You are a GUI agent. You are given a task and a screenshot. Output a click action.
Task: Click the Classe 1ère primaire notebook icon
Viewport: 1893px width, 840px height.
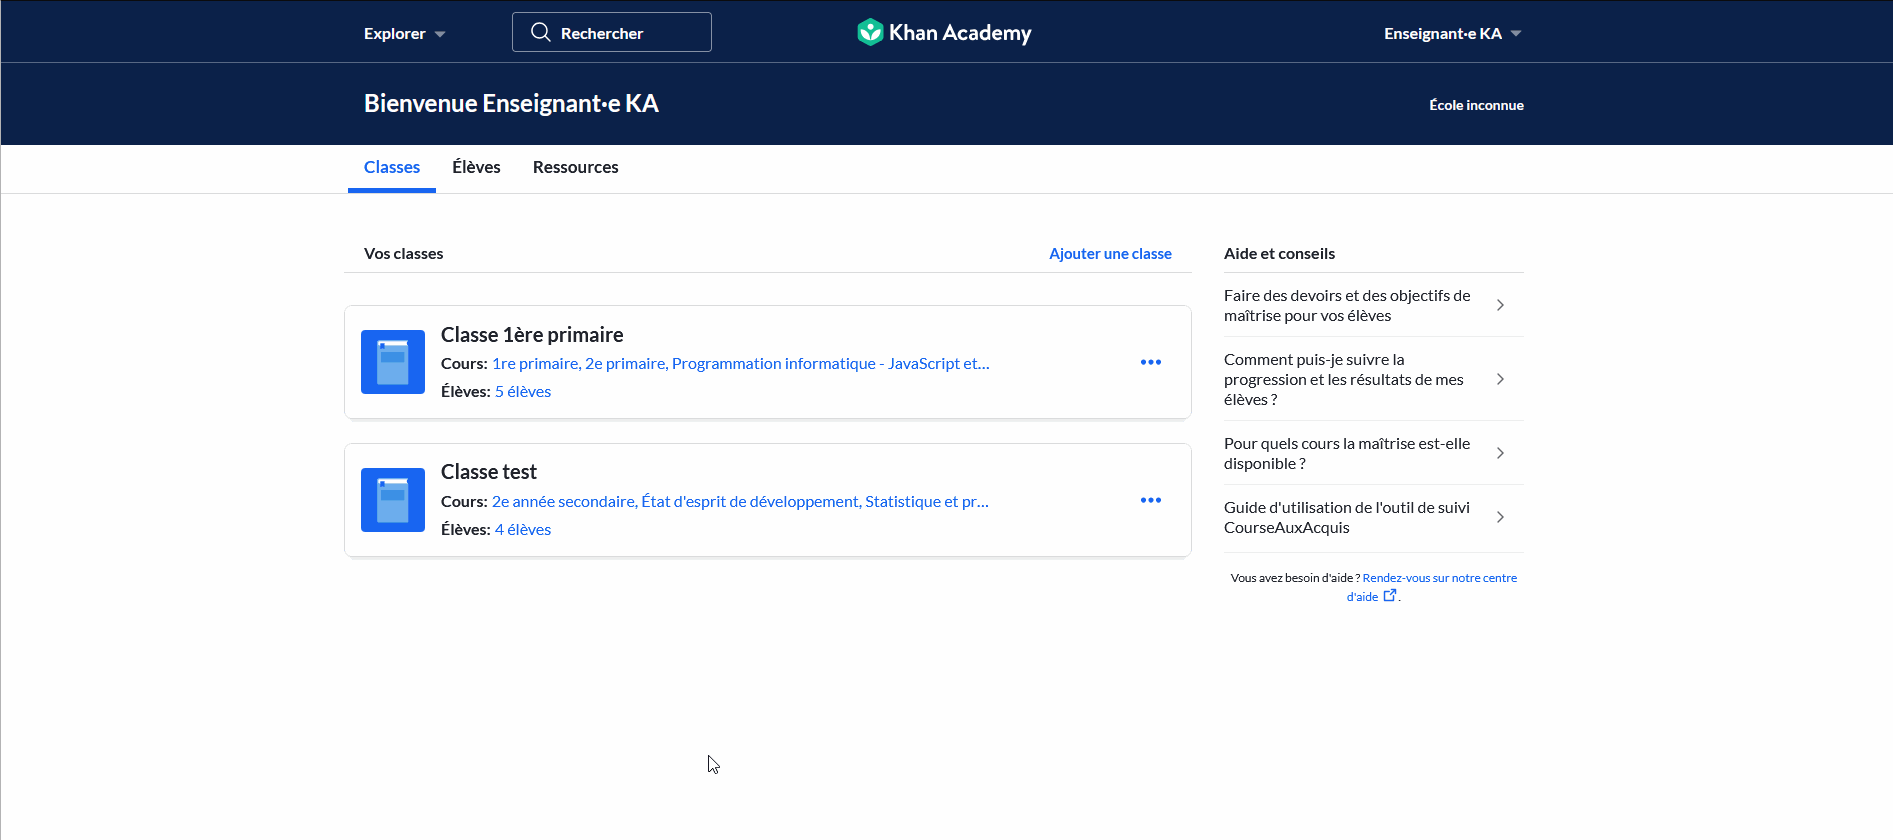tap(393, 362)
